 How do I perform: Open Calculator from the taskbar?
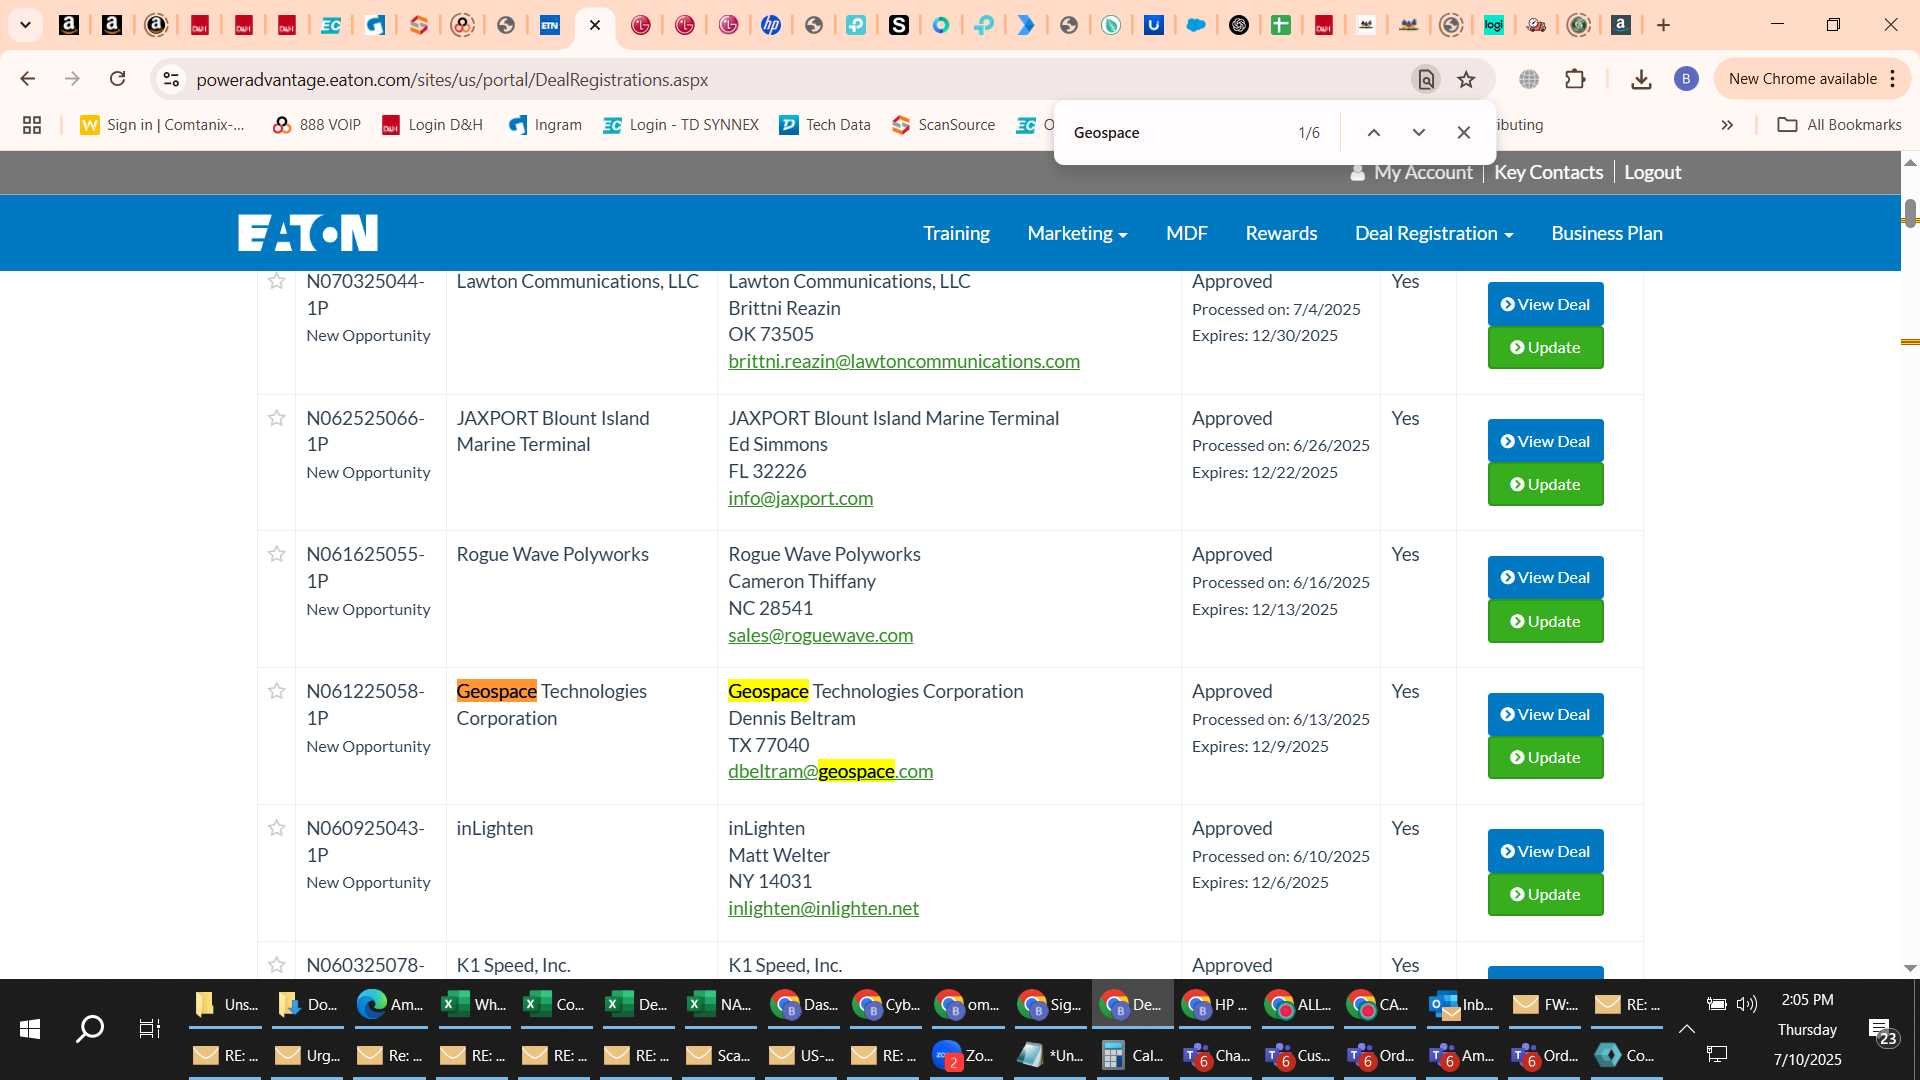click(x=1133, y=1055)
